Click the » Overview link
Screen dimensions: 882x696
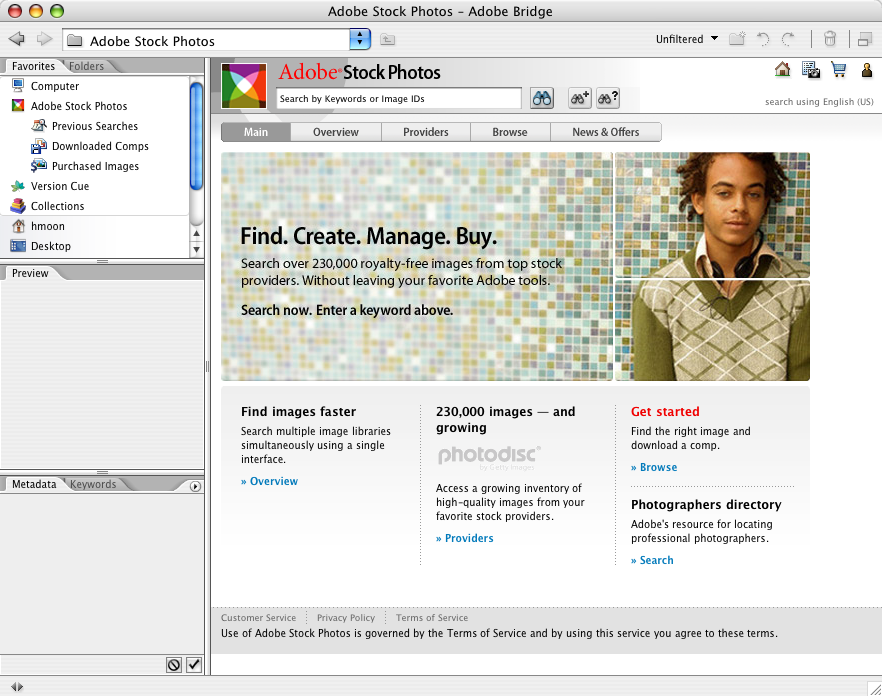(x=269, y=482)
